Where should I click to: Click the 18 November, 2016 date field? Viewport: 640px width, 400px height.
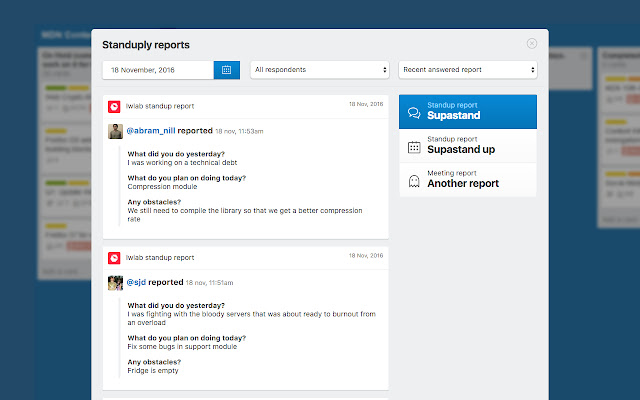(x=158, y=70)
